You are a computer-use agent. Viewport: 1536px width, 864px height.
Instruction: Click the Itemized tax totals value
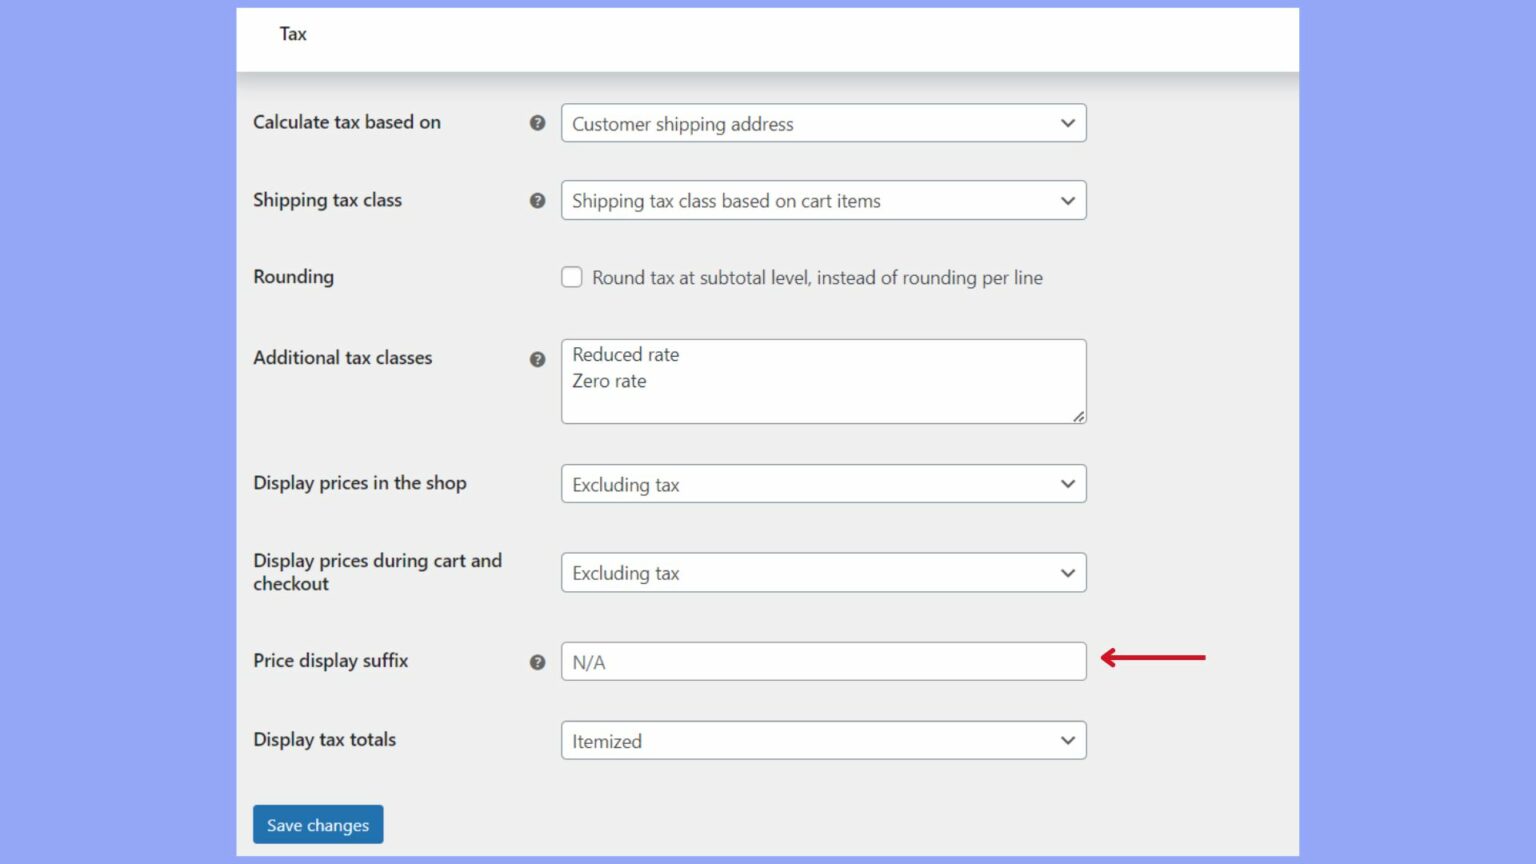point(605,741)
